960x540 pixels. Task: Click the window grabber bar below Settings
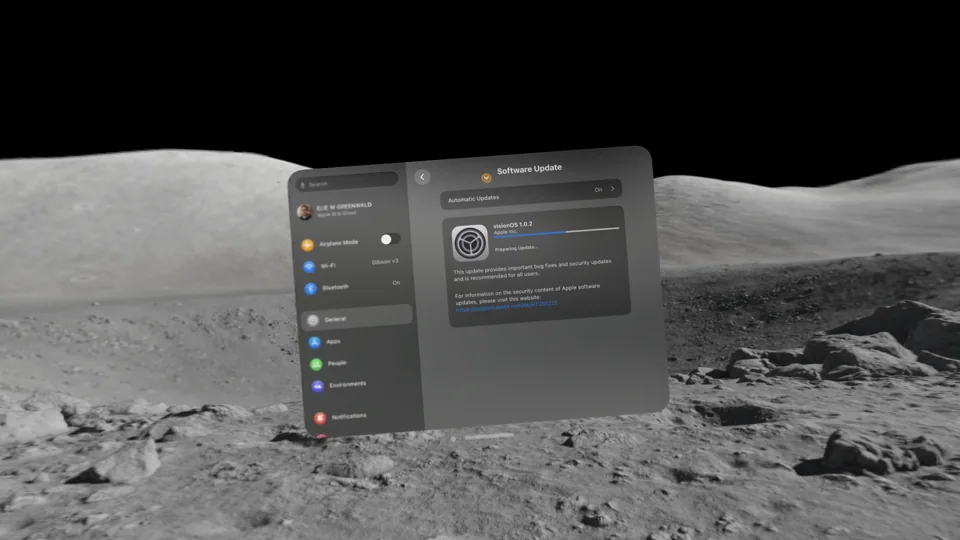489,437
